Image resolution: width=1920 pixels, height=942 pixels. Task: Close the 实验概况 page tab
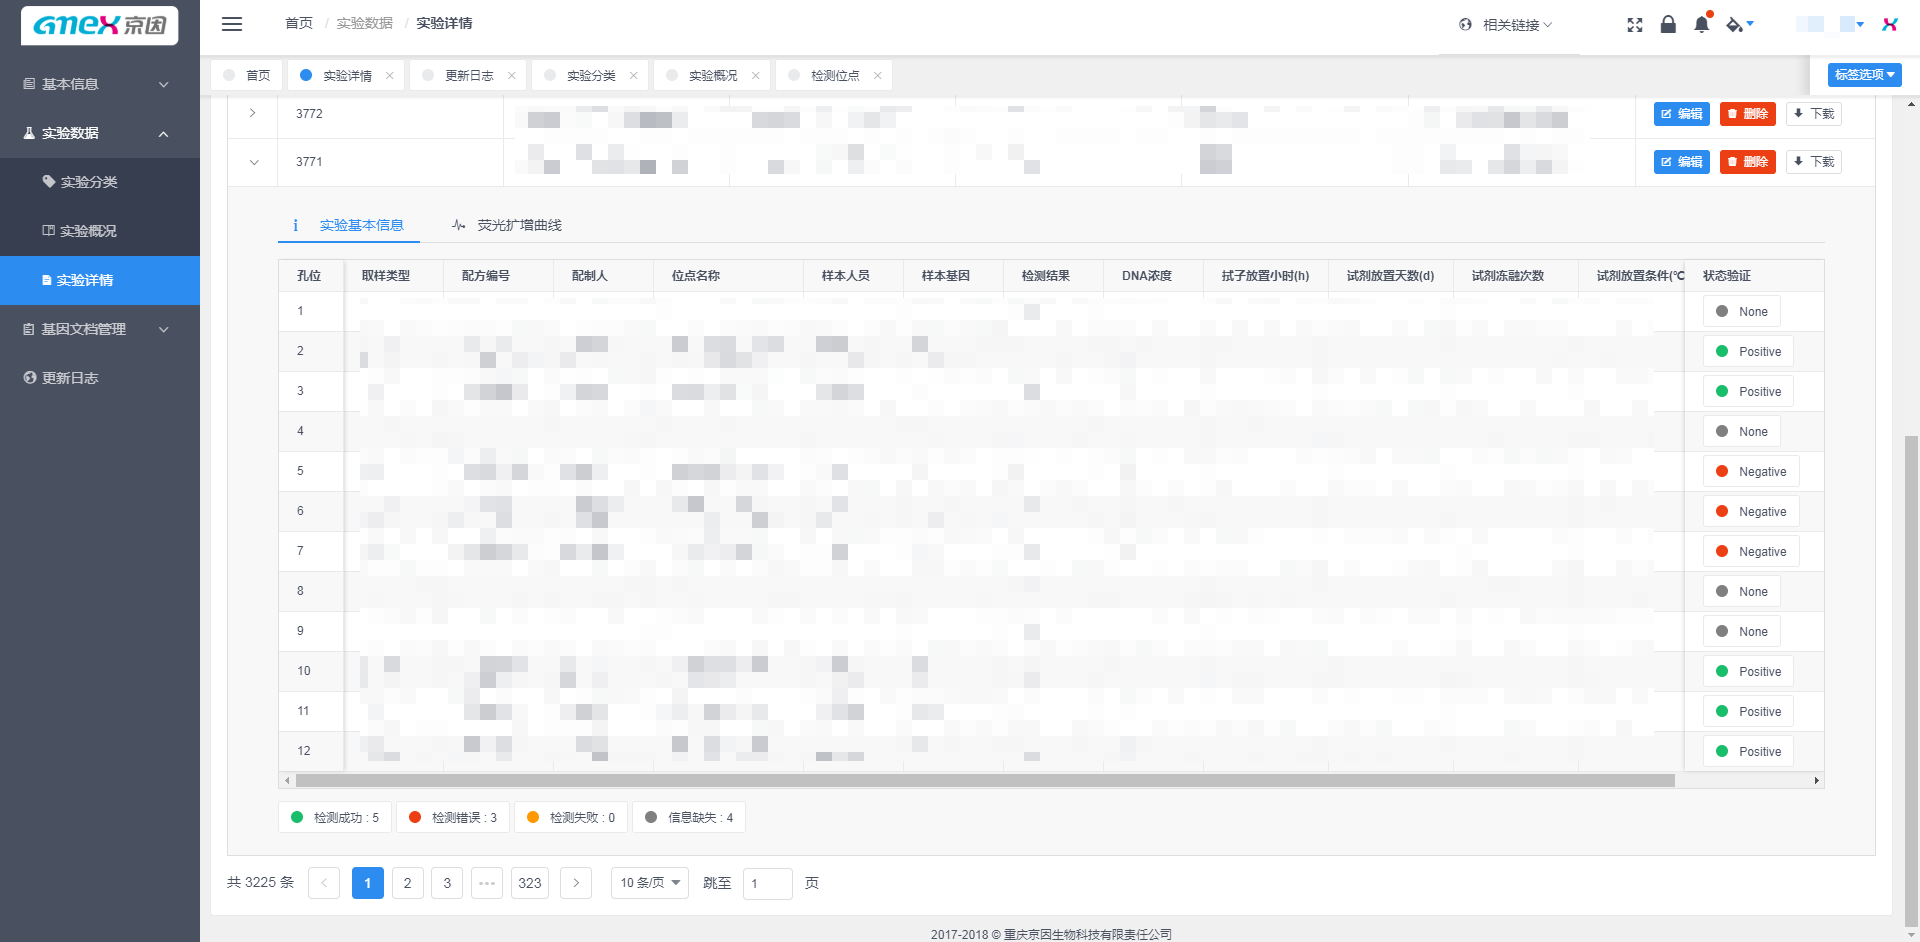tap(756, 76)
